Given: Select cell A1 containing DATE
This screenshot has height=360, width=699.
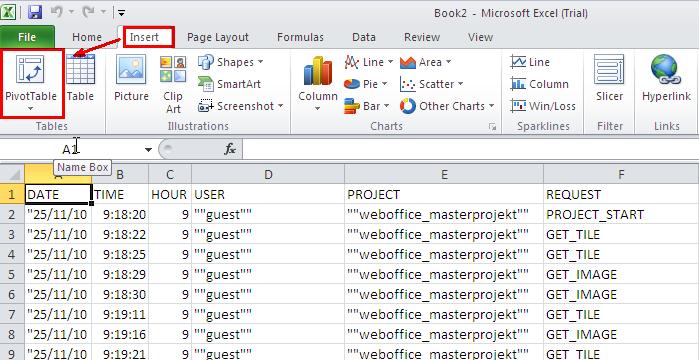Looking at the screenshot, I should pos(58,194).
